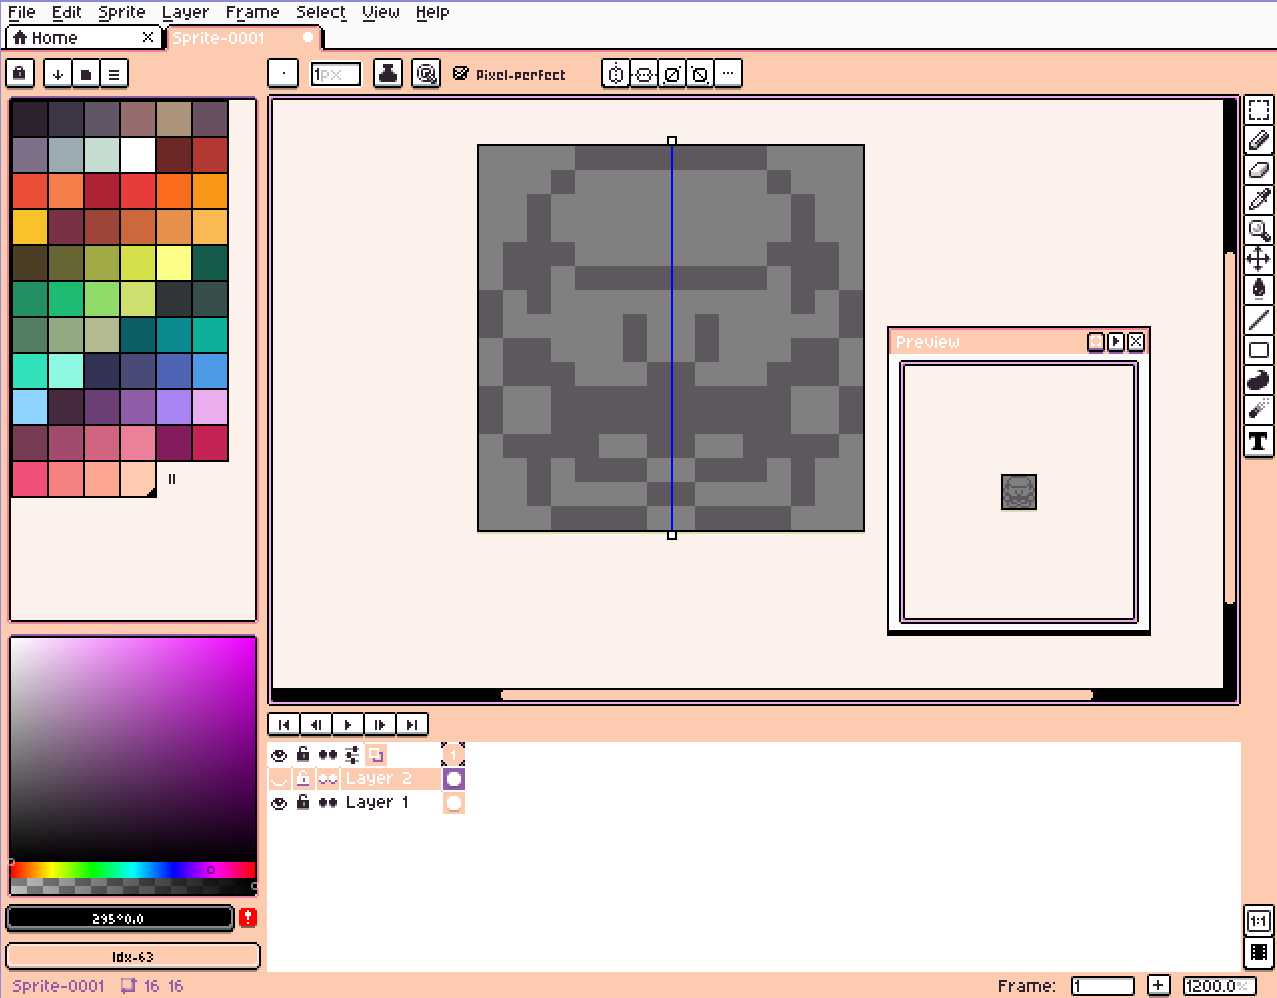
Task: Open symmetry options ellipsis menu
Action: point(728,74)
